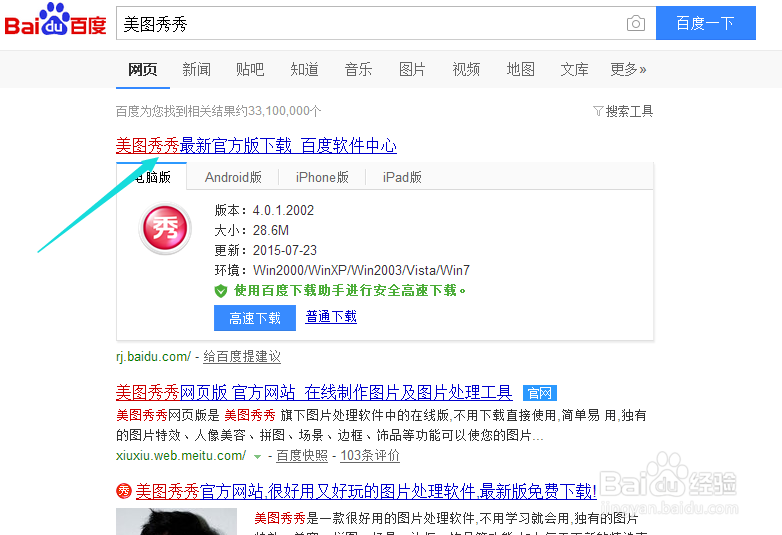Open 美图秀秀网页版 官方网站 result link
The height and width of the screenshot is (535, 782).
coord(314,393)
